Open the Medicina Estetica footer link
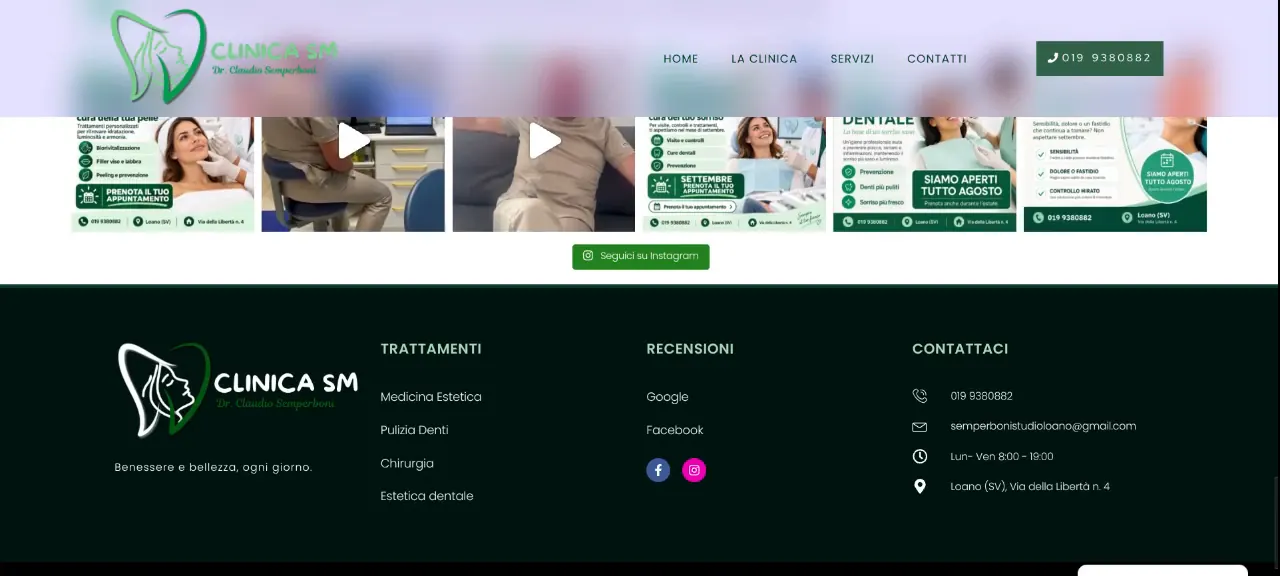Screen dimensions: 1280x576 pyautogui.click(x=431, y=397)
